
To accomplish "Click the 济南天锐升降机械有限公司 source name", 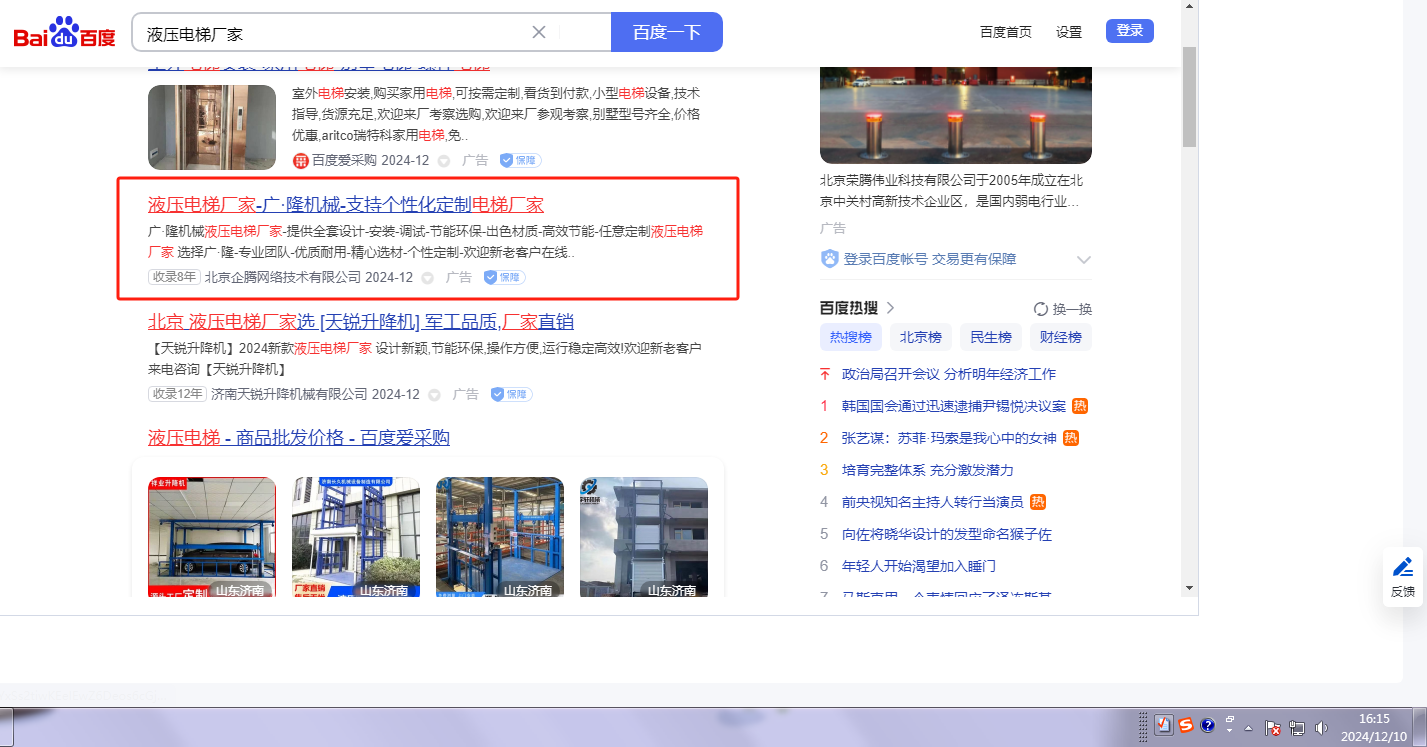I will (290, 394).
